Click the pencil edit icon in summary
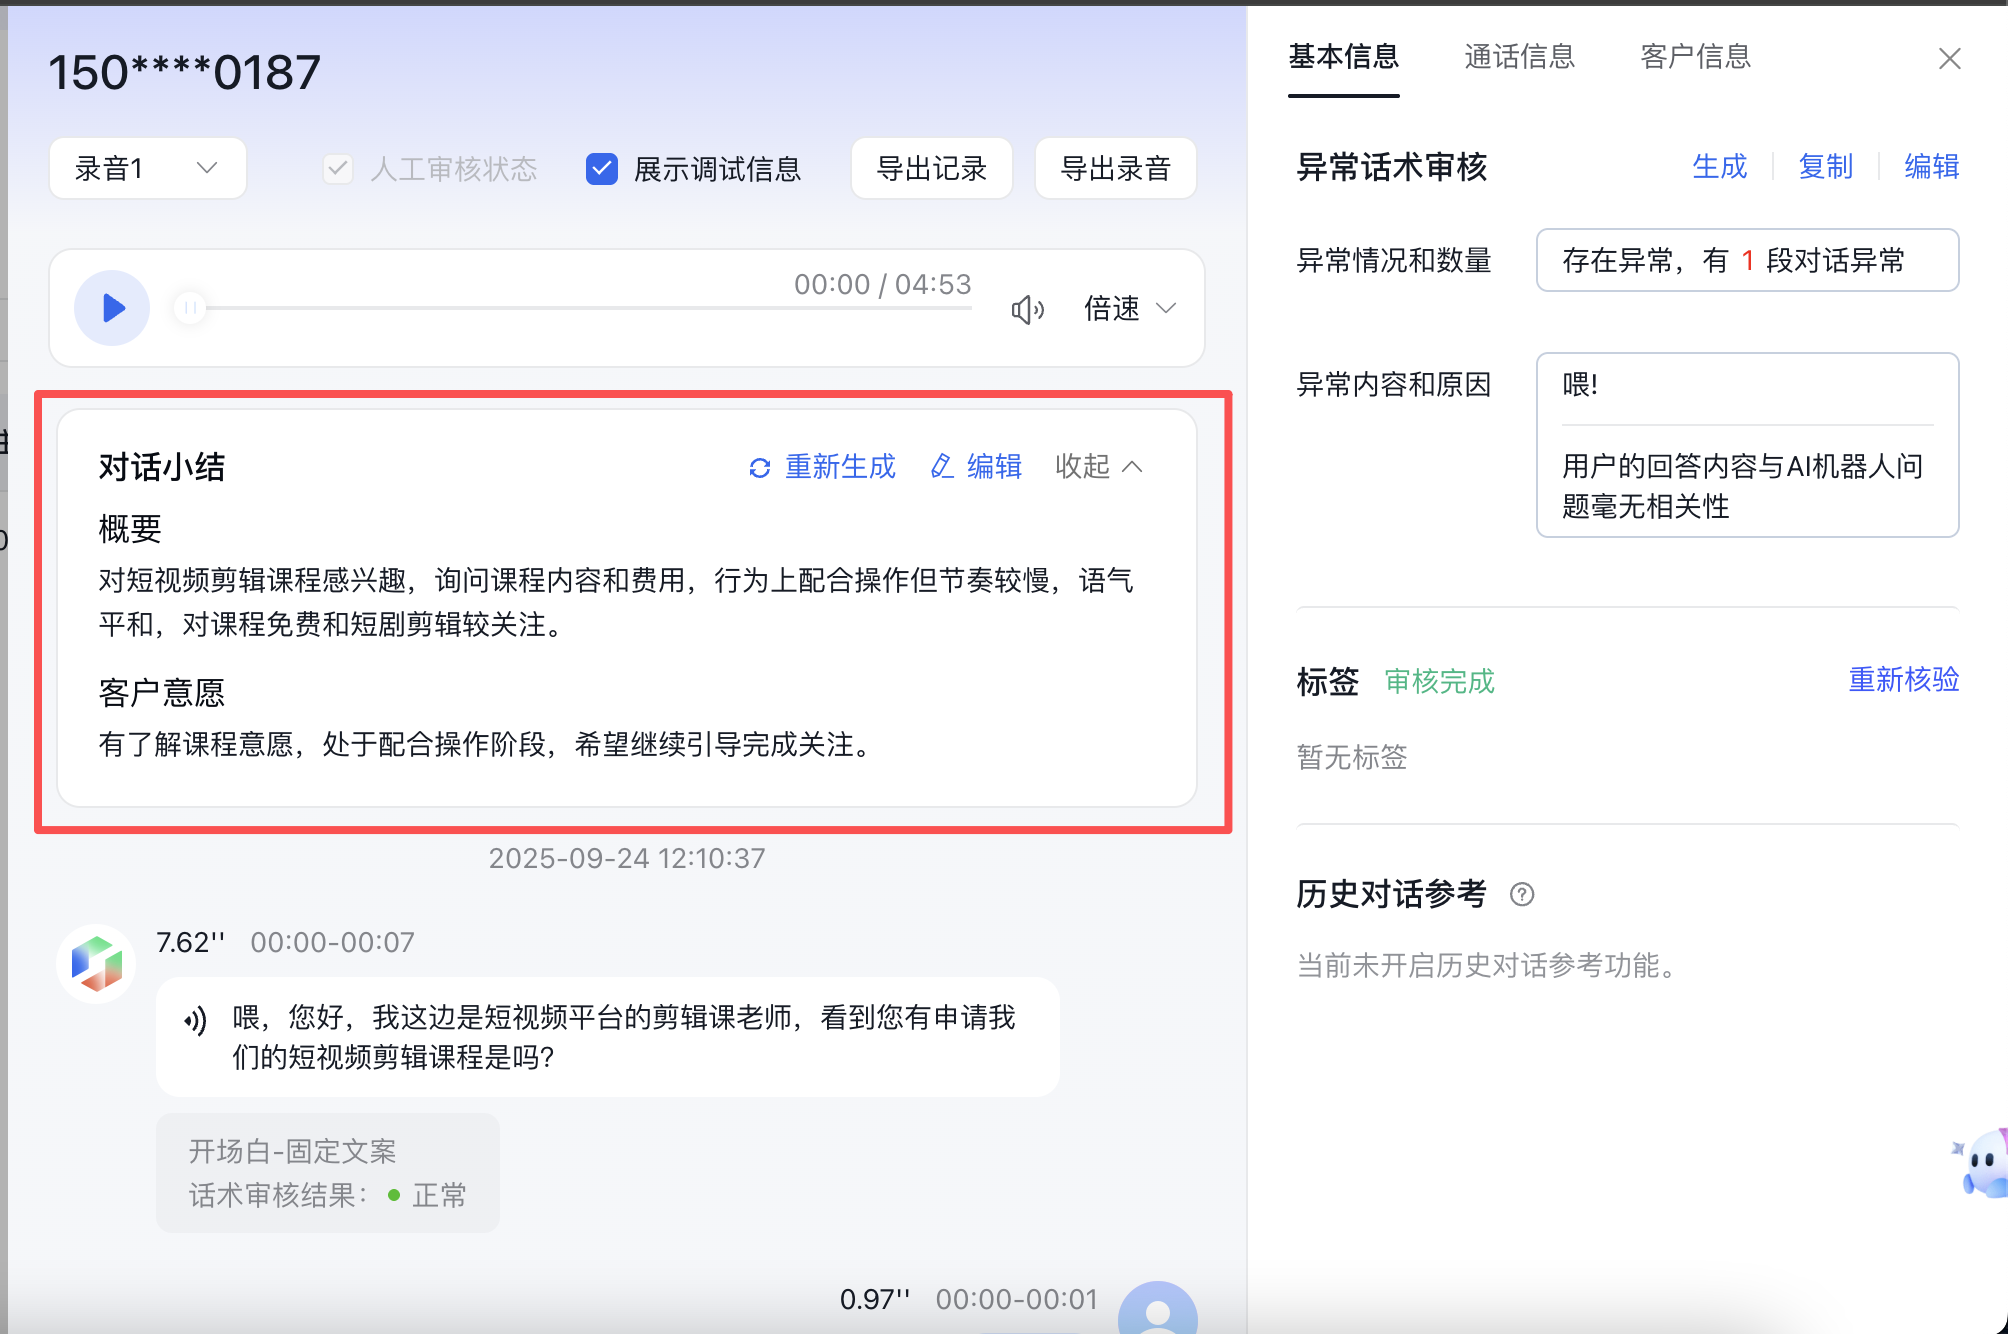Viewport: 2008px width, 1334px height. click(x=941, y=467)
